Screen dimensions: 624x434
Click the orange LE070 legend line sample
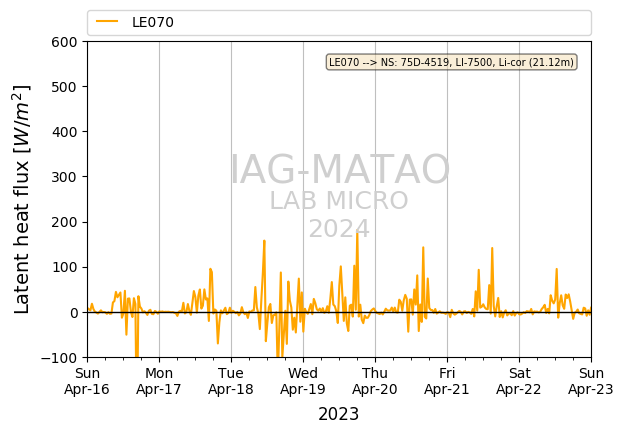tap(107, 21)
